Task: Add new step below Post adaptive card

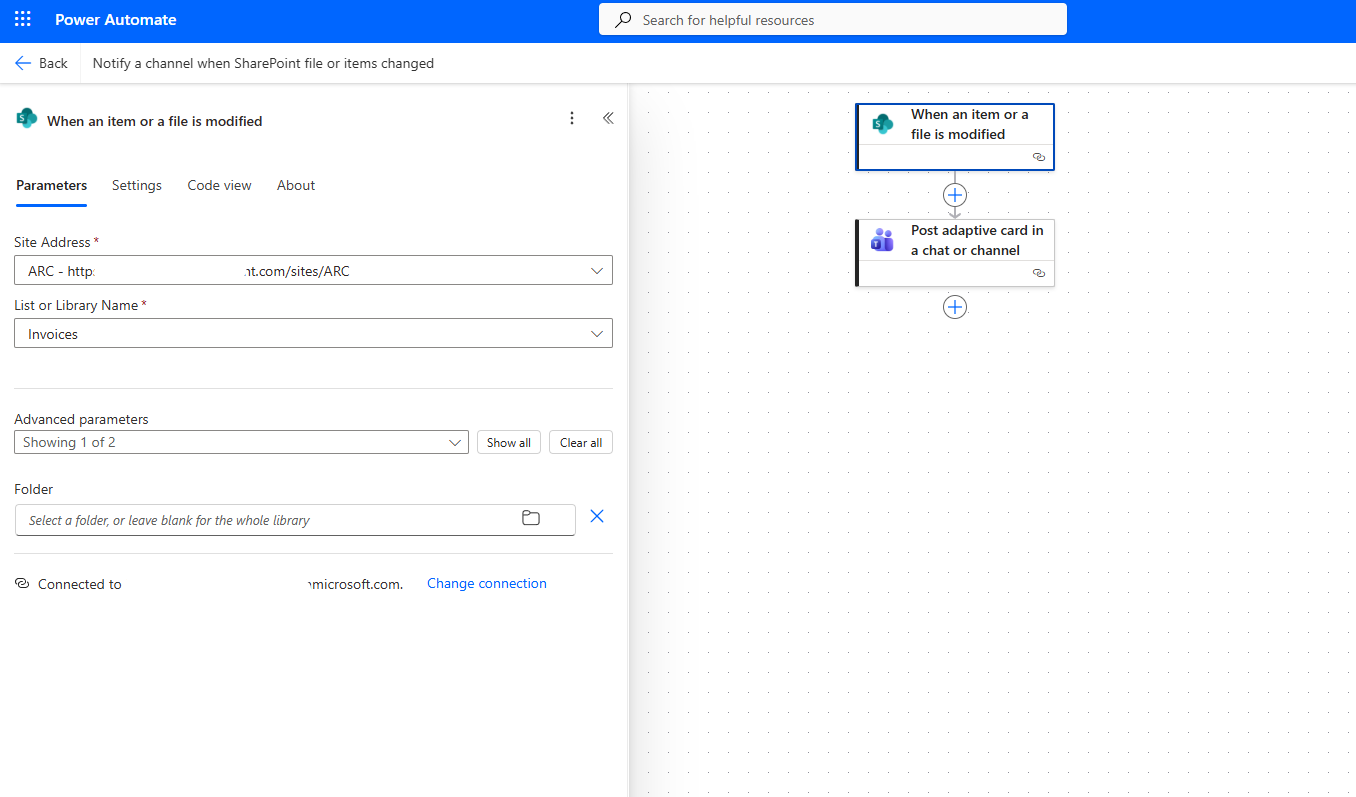Action: (x=955, y=307)
